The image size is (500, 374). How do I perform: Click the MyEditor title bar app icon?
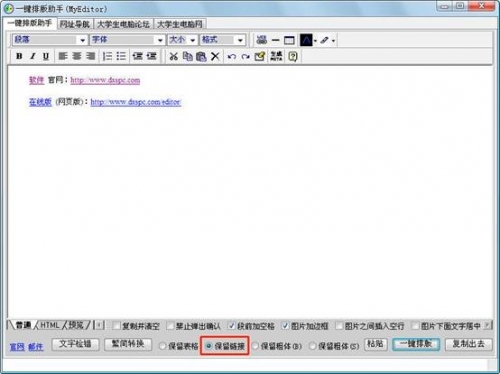(9, 9)
